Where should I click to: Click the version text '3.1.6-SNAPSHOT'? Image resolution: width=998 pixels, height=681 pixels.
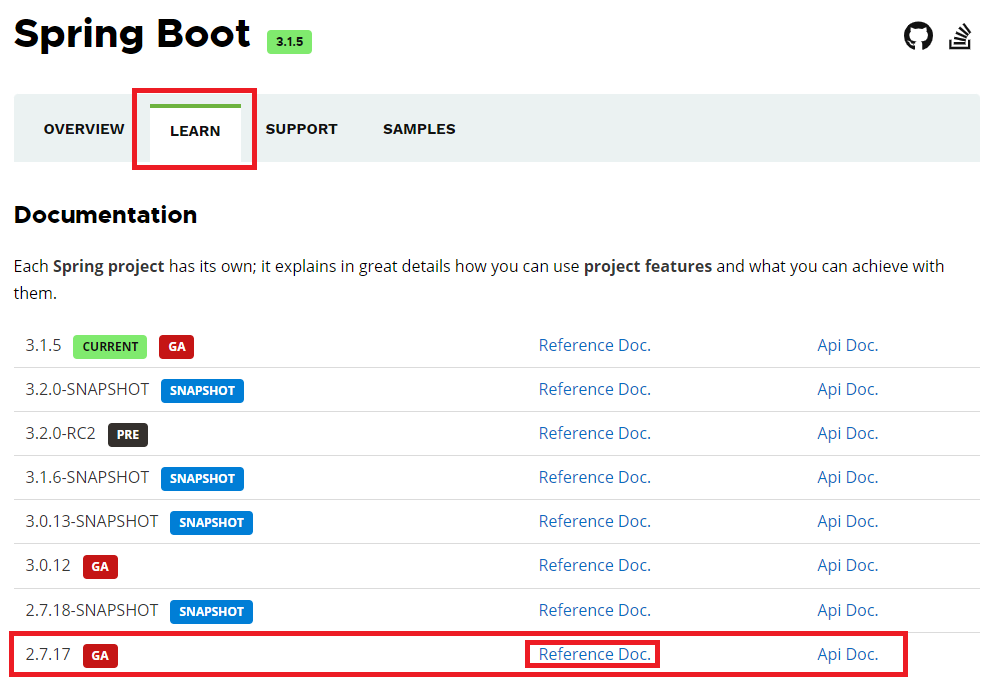click(87, 477)
